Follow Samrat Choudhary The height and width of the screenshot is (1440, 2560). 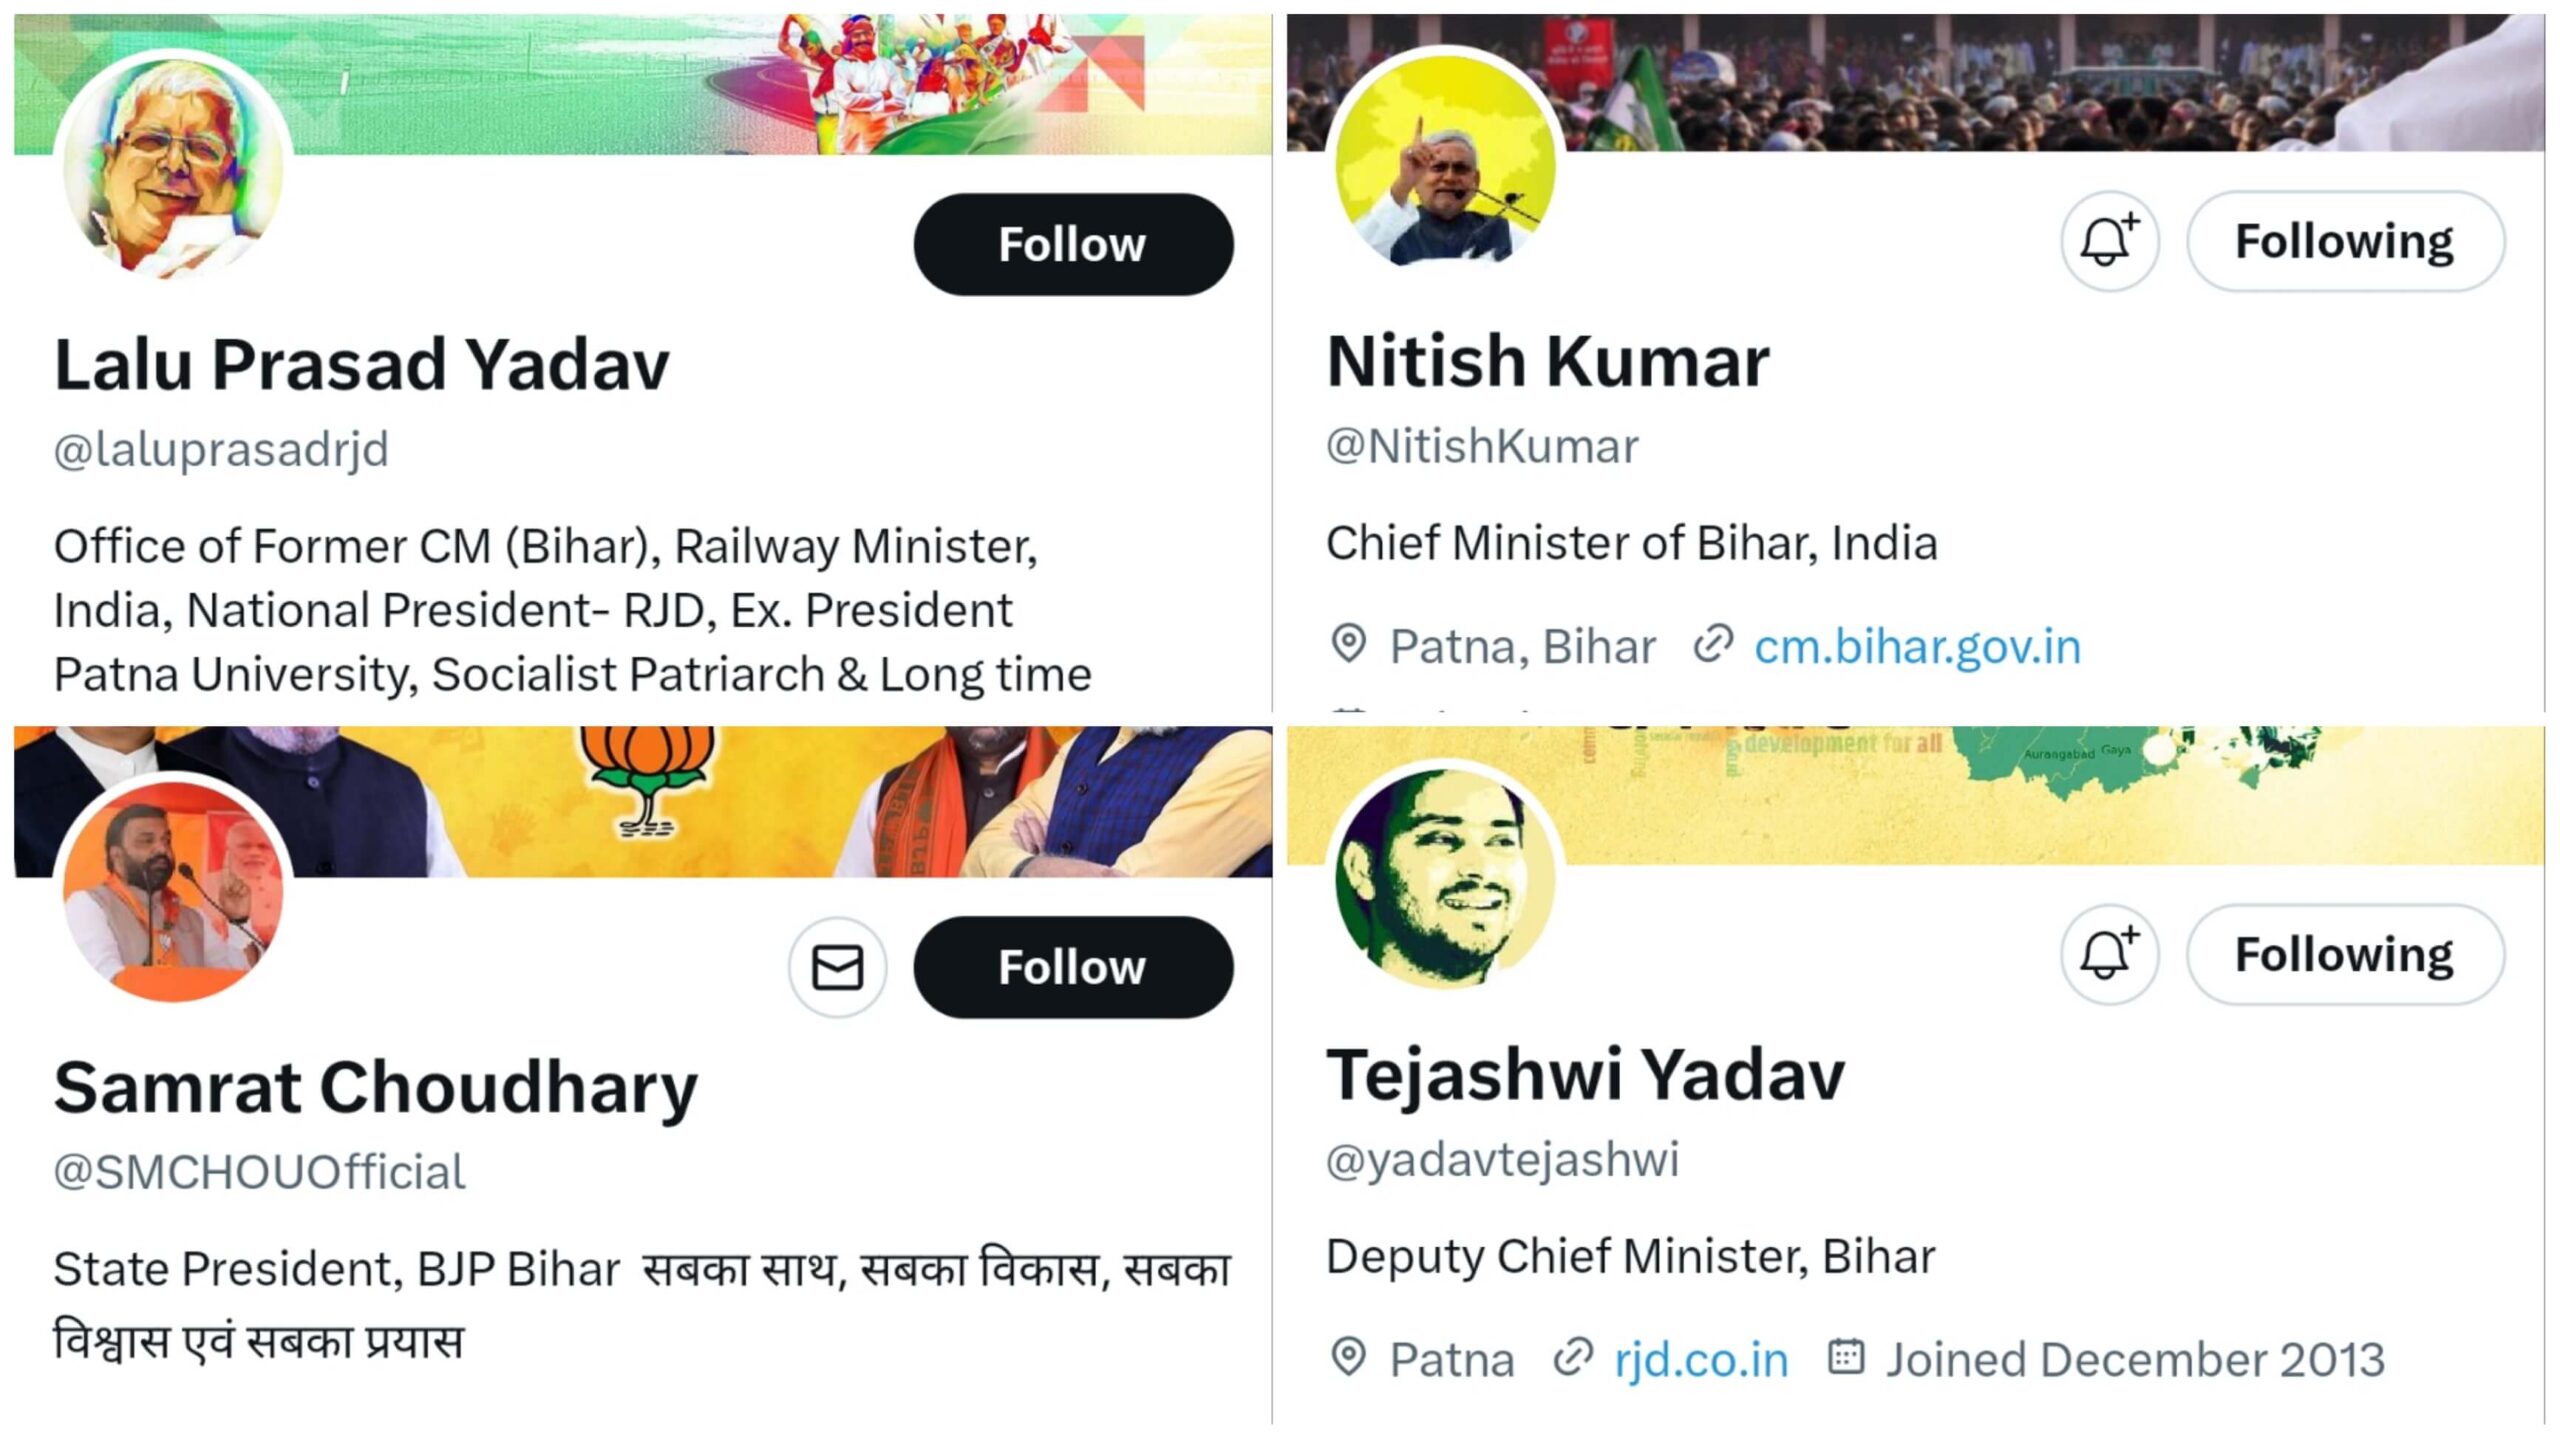pyautogui.click(x=1072, y=967)
